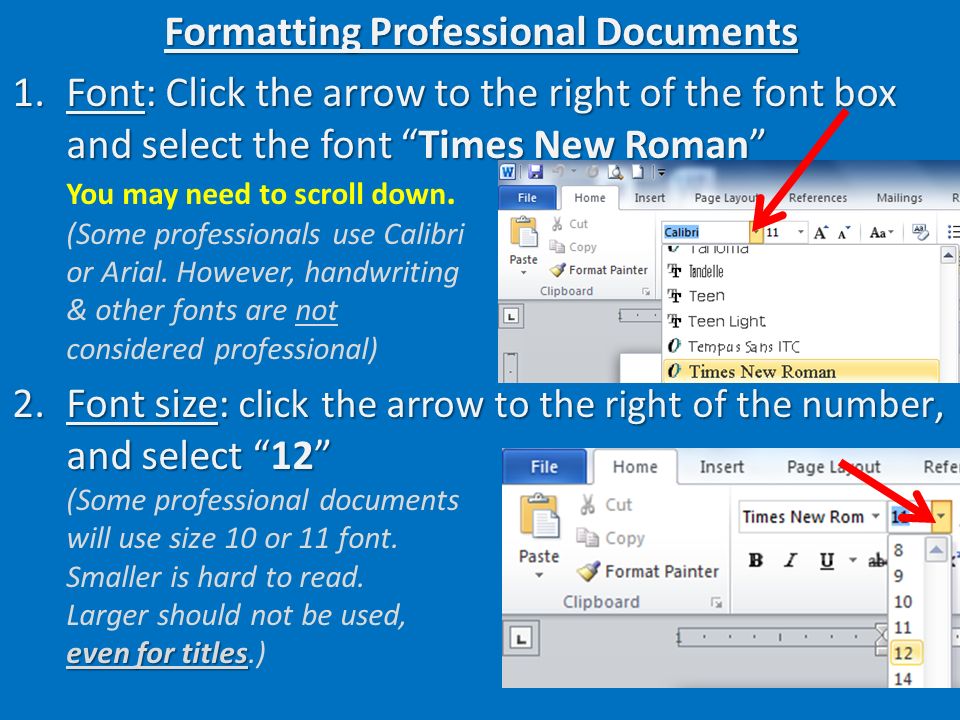Toggle Italic formatting
Viewport: 960px width, 720px height.
(x=790, y=560)
